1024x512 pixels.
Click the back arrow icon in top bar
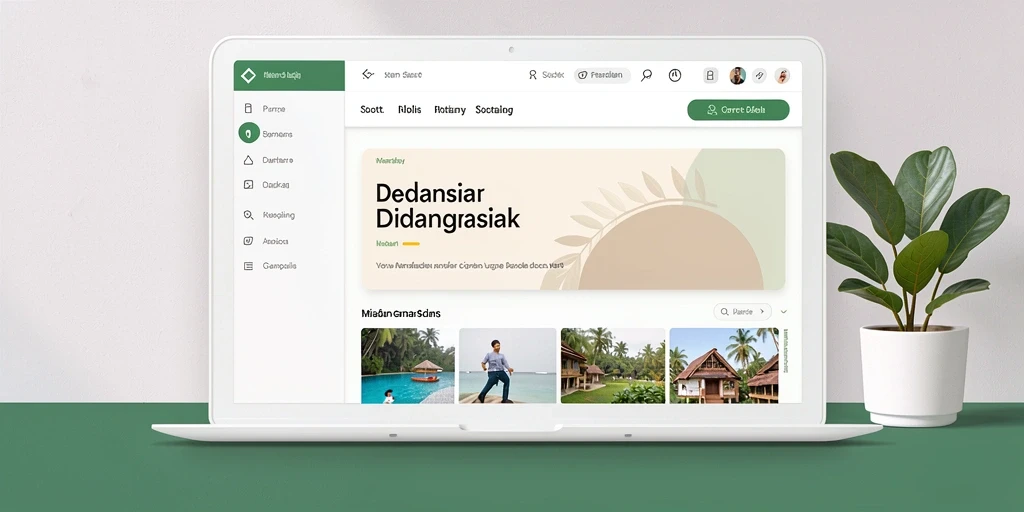368,75
